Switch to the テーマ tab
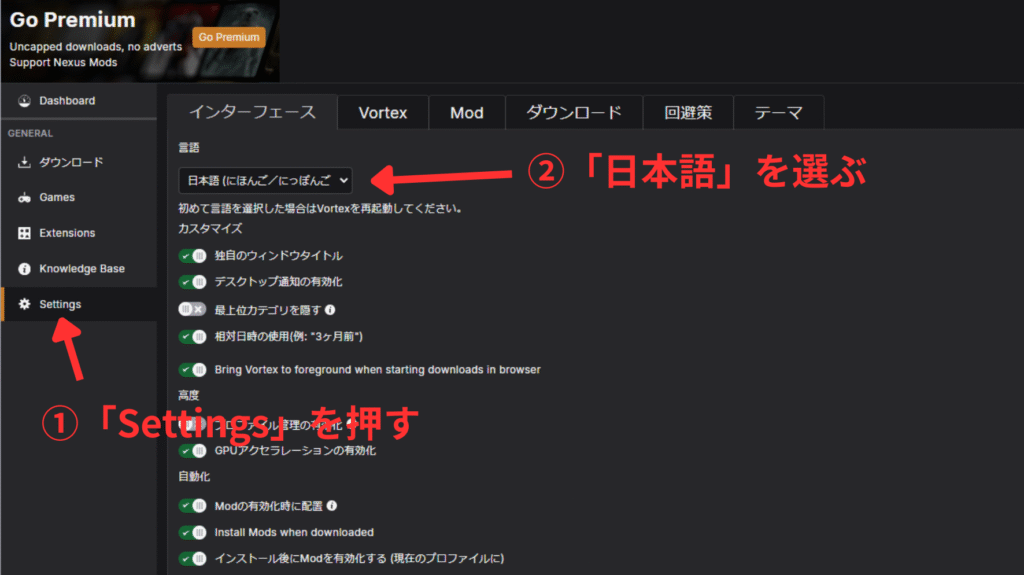This screenshot has width=1024, height=575. click(x=778, y=112)
